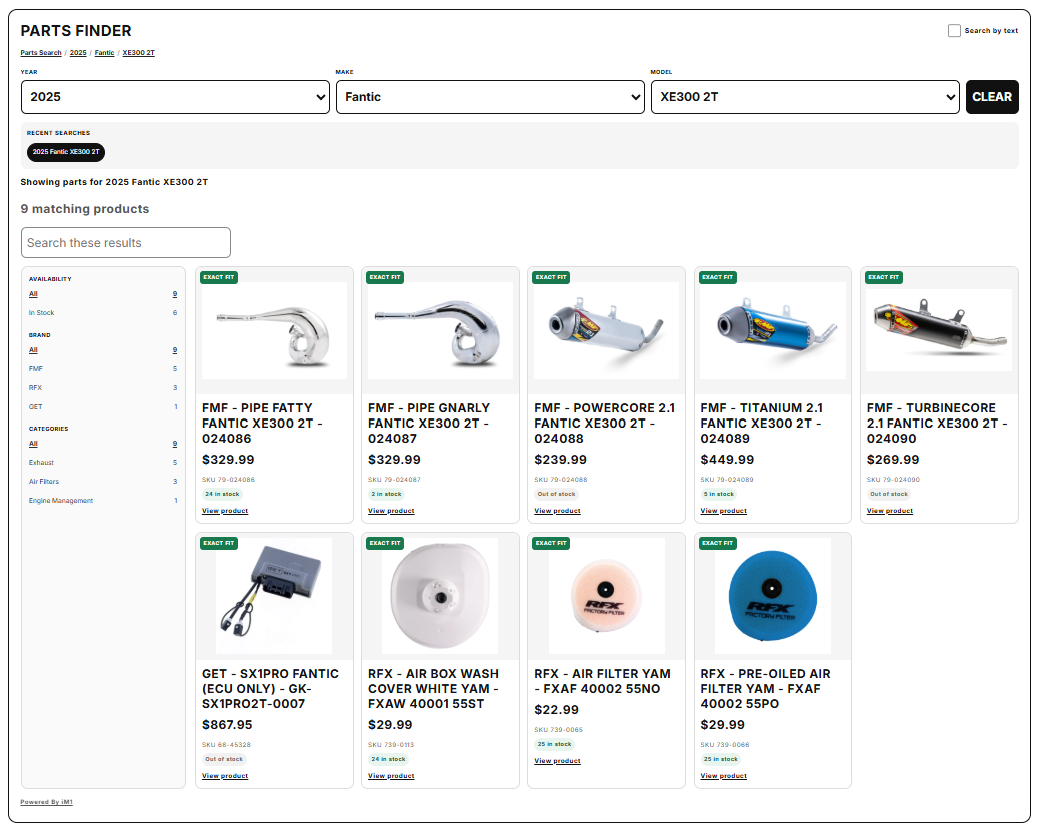View product for FMF Powercore 2.1

tap(557, 511)
